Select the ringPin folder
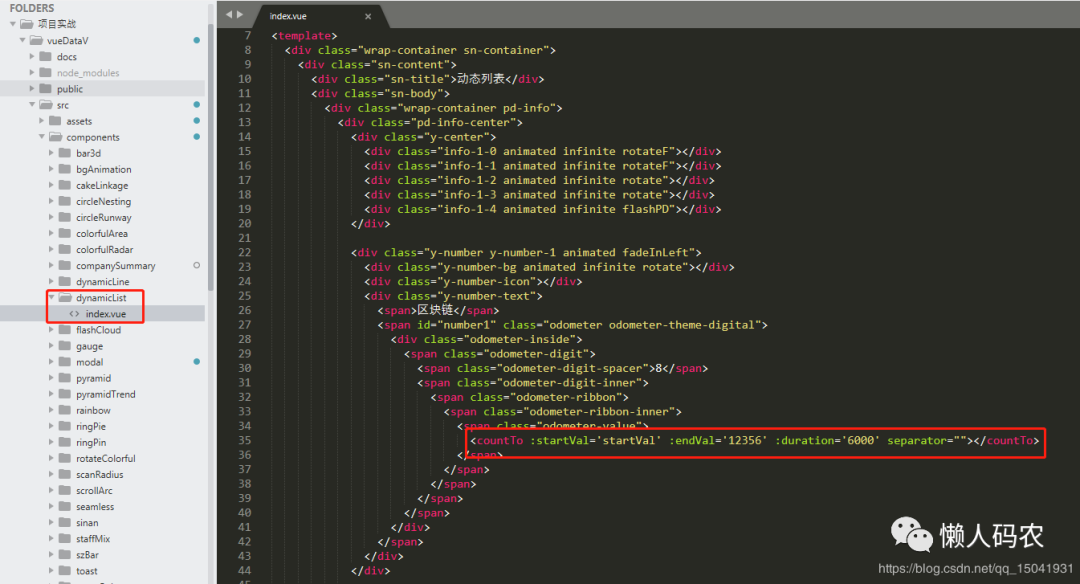This screenshot has width=1080, height=584. tap(91, 442)
